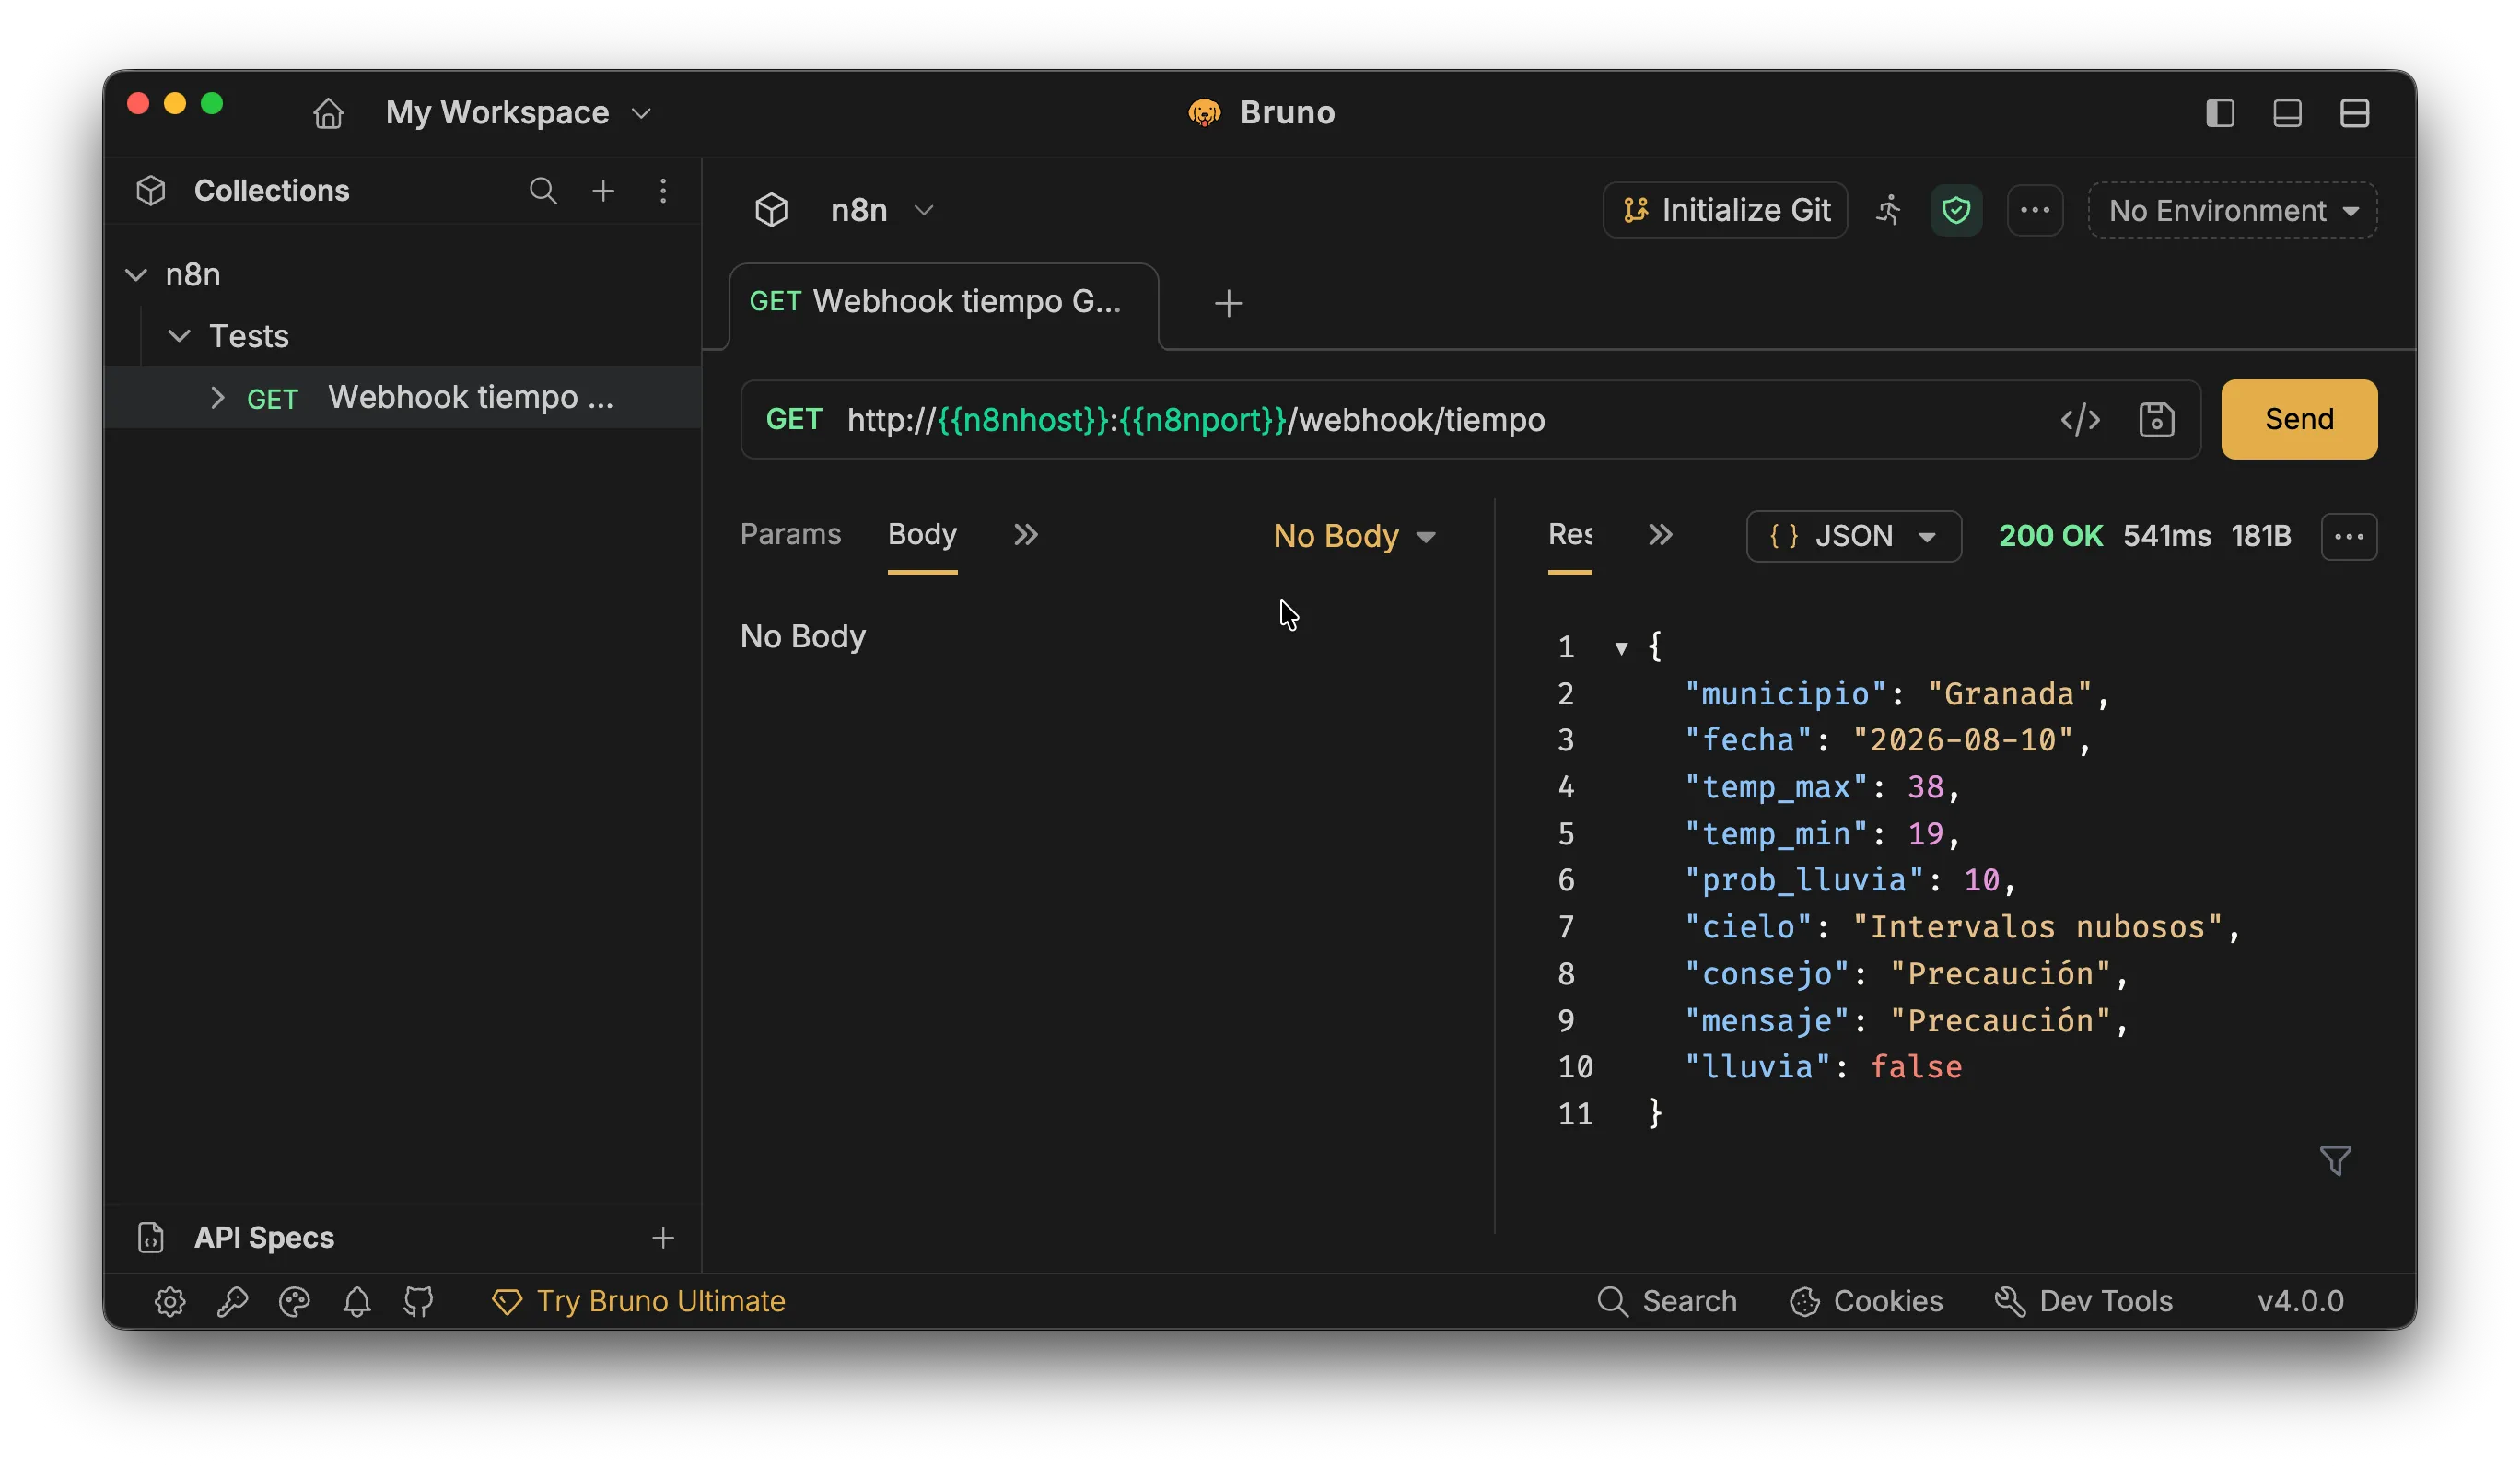Generate code with the code icon
The width and height of the screenshot is (2520, 1466).
[x=2080, y=420]
